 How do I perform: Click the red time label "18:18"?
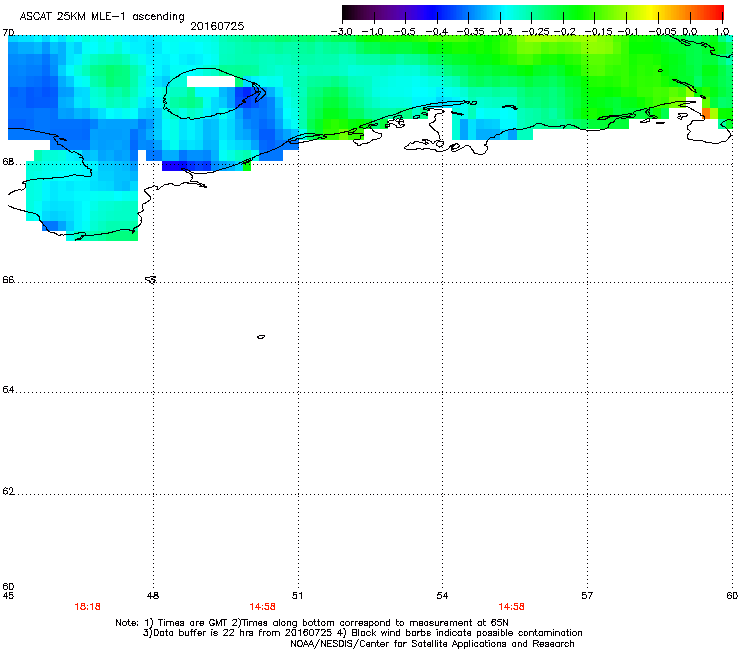(87, 607)
